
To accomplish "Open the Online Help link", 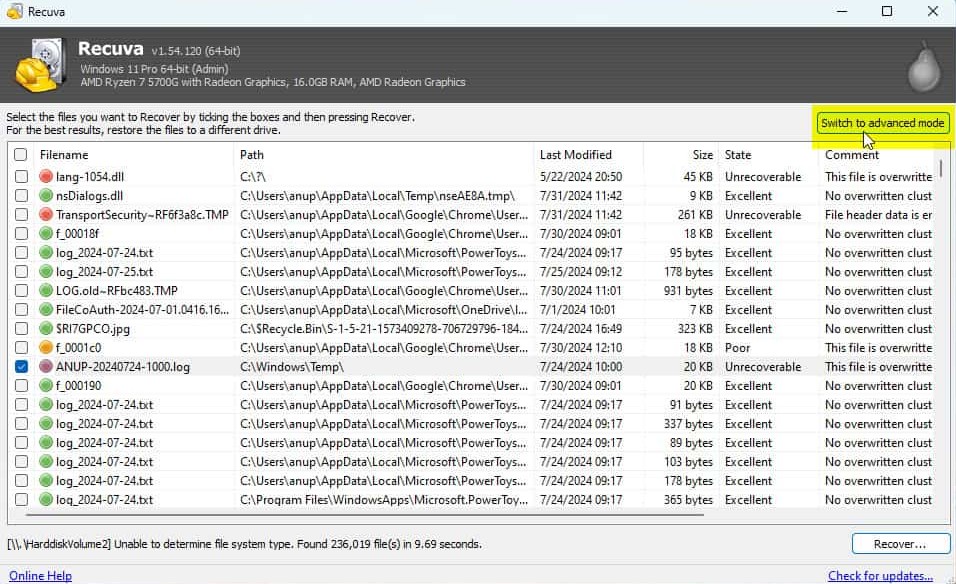I will 40,575.
